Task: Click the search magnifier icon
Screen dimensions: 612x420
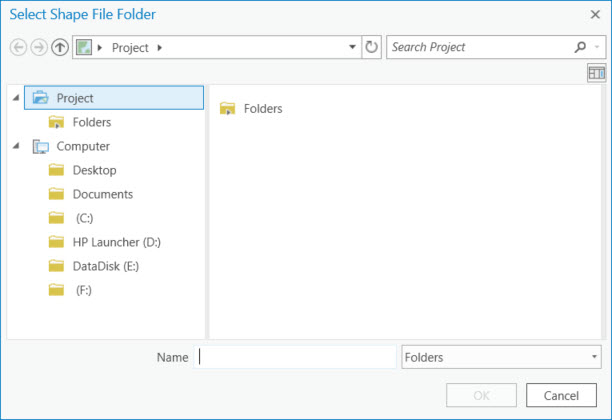Action: (x=580, y=47)
